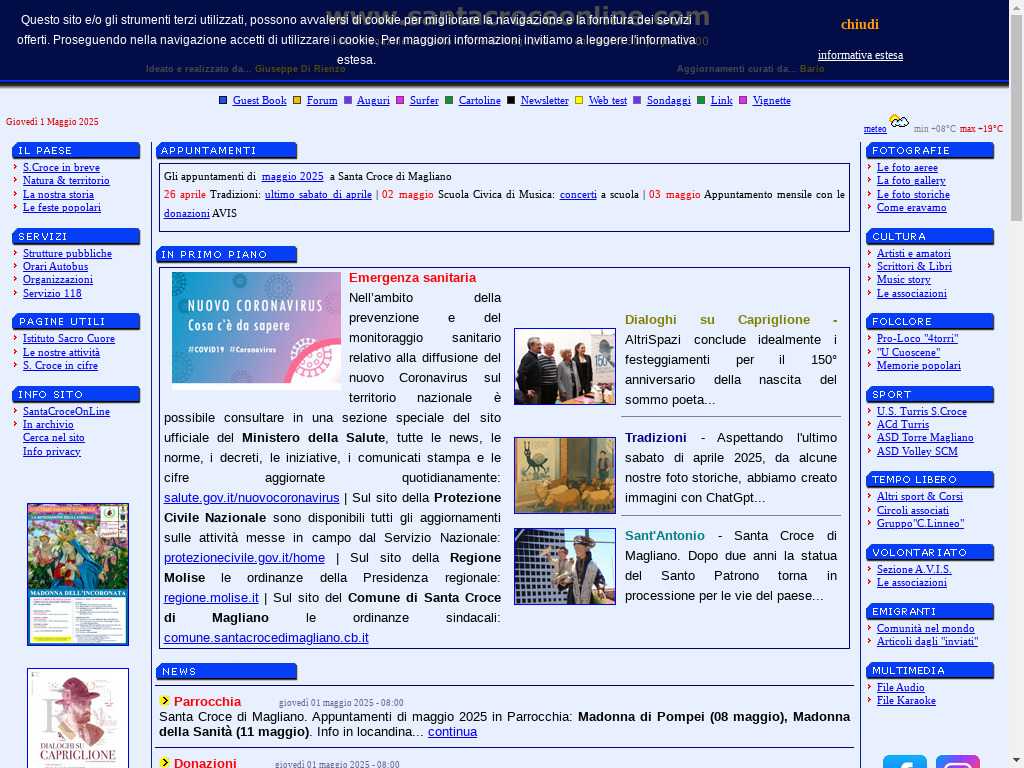Open the Guest Book page
Viewport: 1024px width, 768px height.
point(259,100)
